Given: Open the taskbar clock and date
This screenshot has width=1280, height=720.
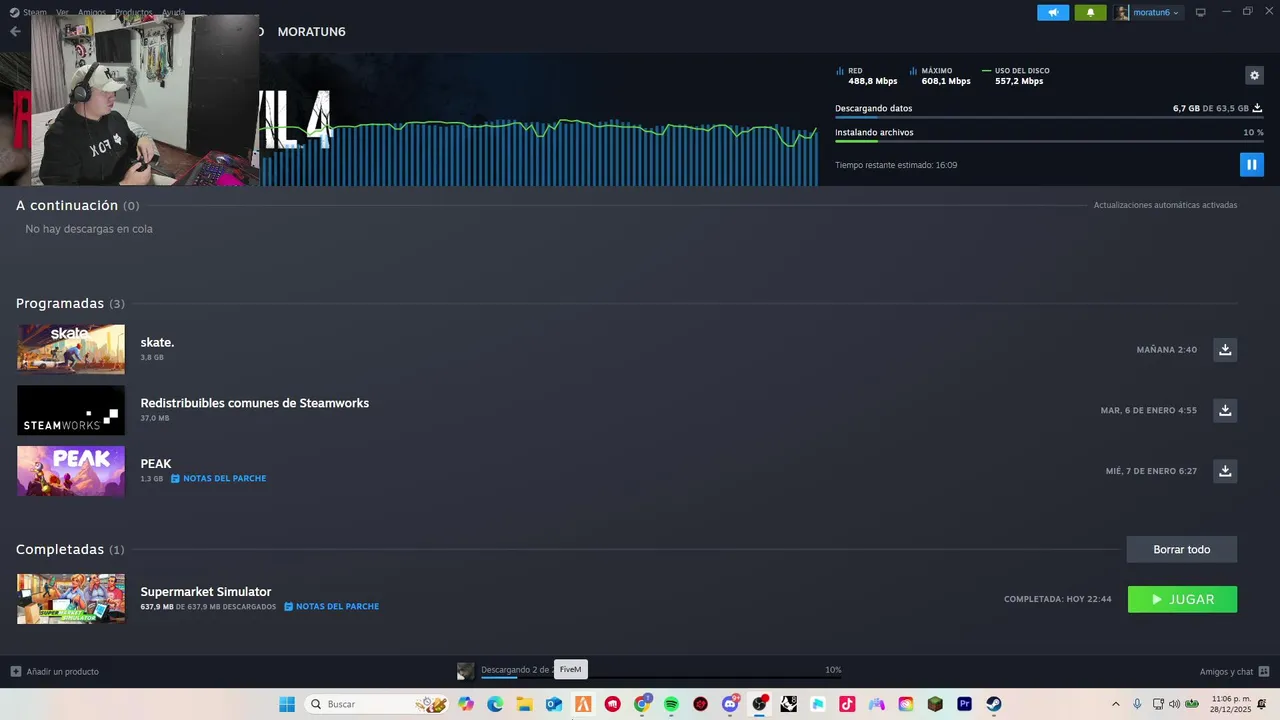Looking at the screenshot, I should point(1231,704).
